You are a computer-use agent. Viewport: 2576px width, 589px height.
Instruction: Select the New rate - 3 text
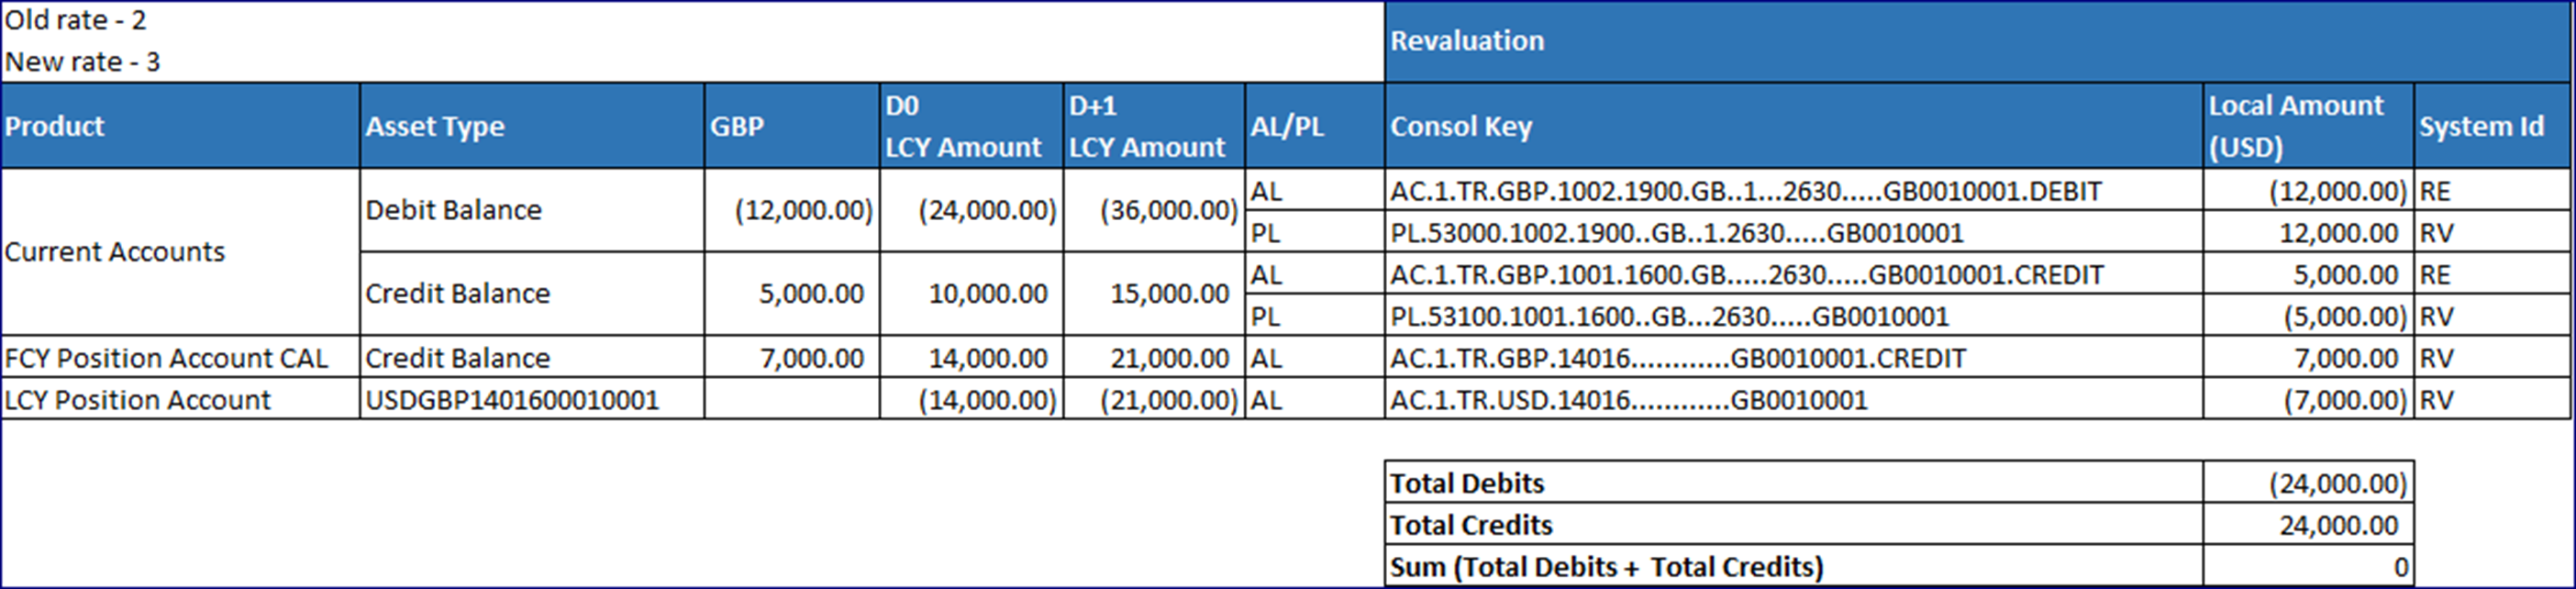click(82, 62)
